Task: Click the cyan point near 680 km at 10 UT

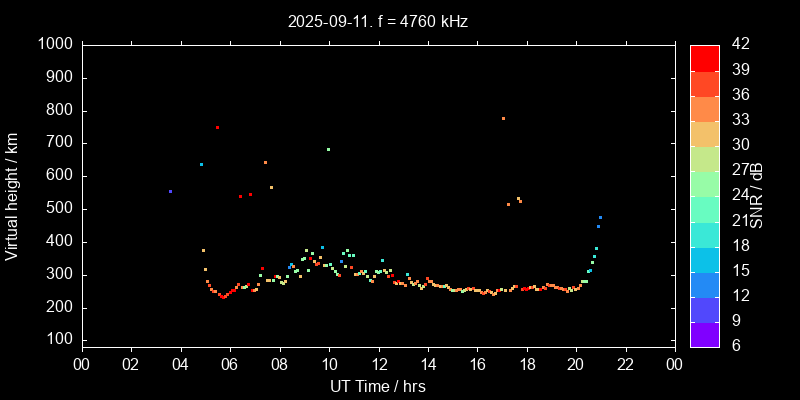Action: (328, 149)
